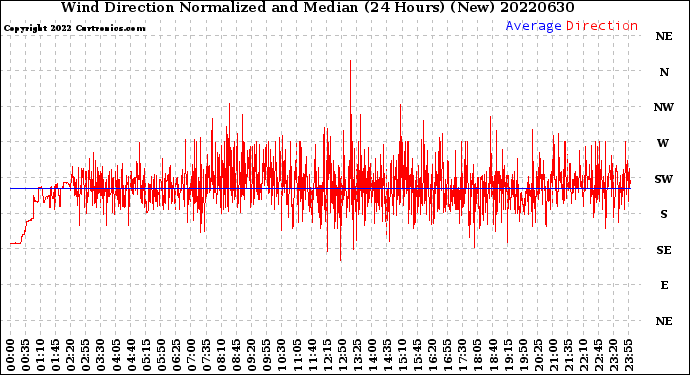
Task: Select the 03:30 time axis label
Action: click(x=101, y=355)
